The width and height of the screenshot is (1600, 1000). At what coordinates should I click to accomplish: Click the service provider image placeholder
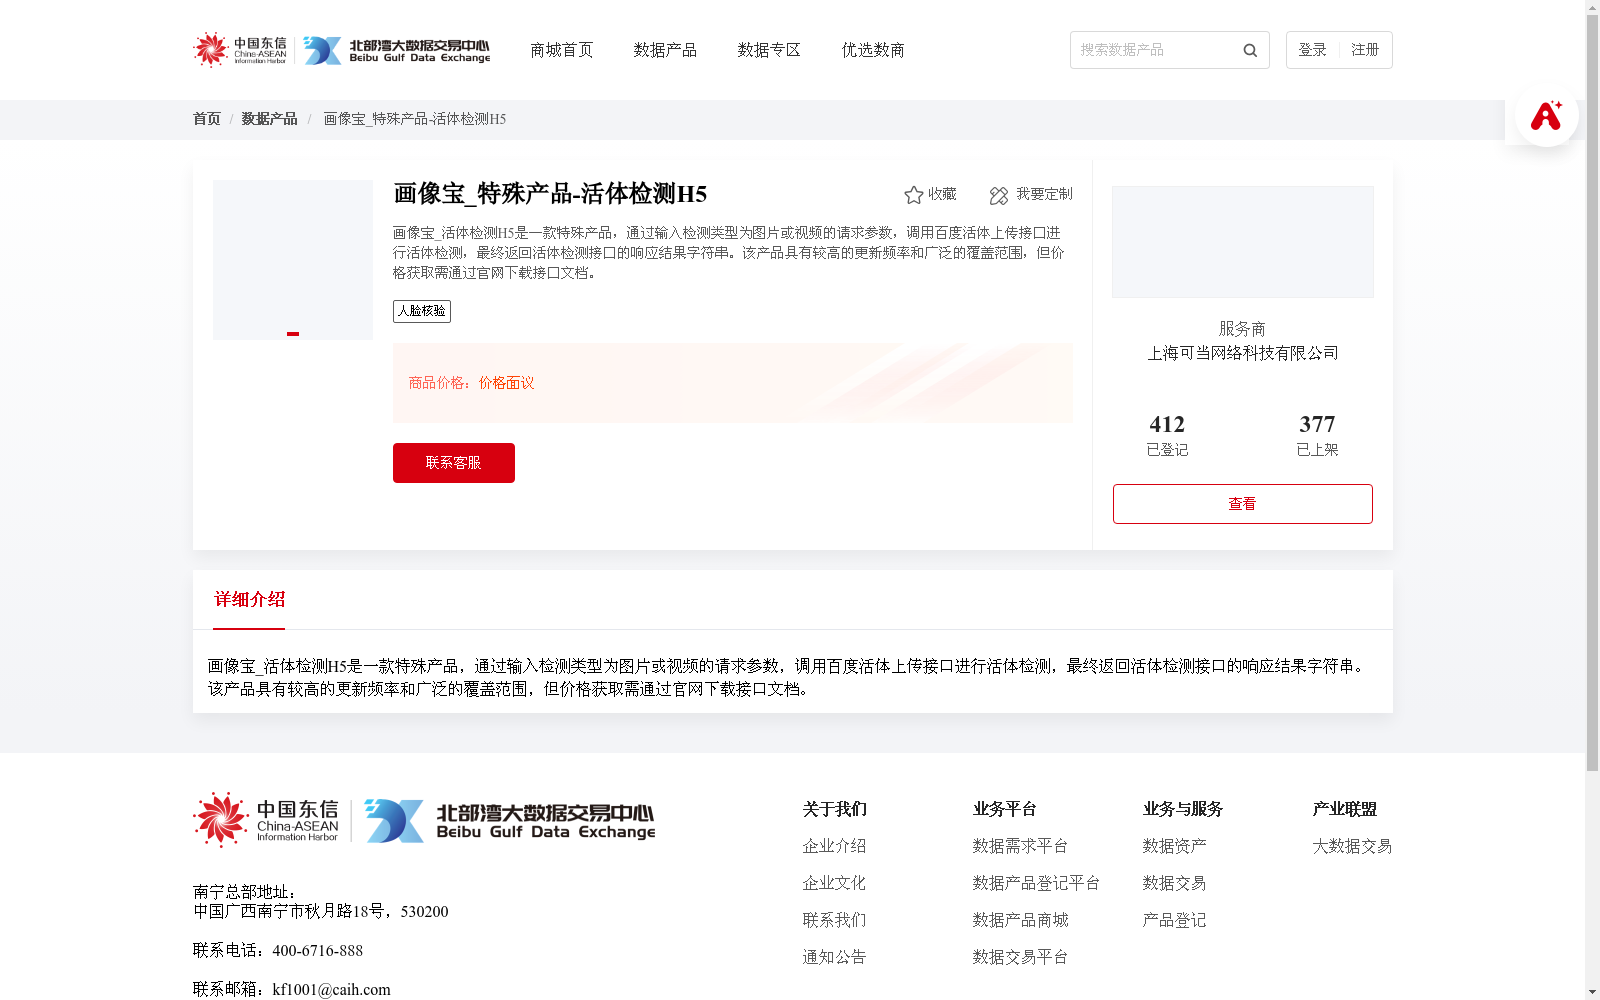pyautogui.click(x=1243, y=242)
